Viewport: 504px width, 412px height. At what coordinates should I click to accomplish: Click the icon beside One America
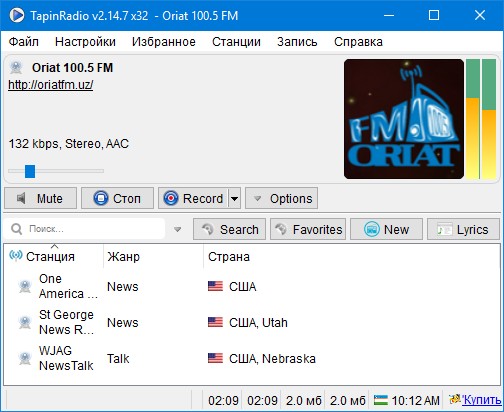(x=25, y=286)
